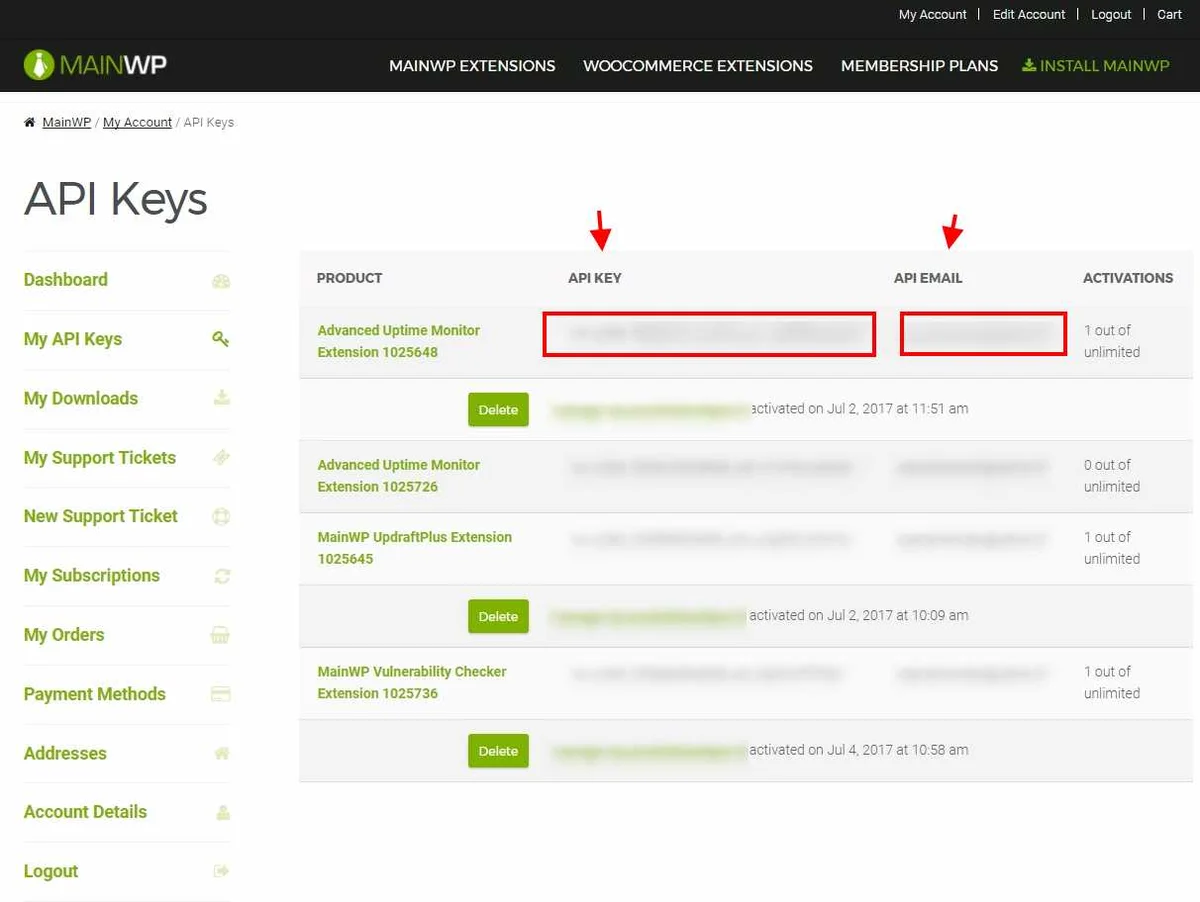Click the MainWP logo icon

[39, 65]
